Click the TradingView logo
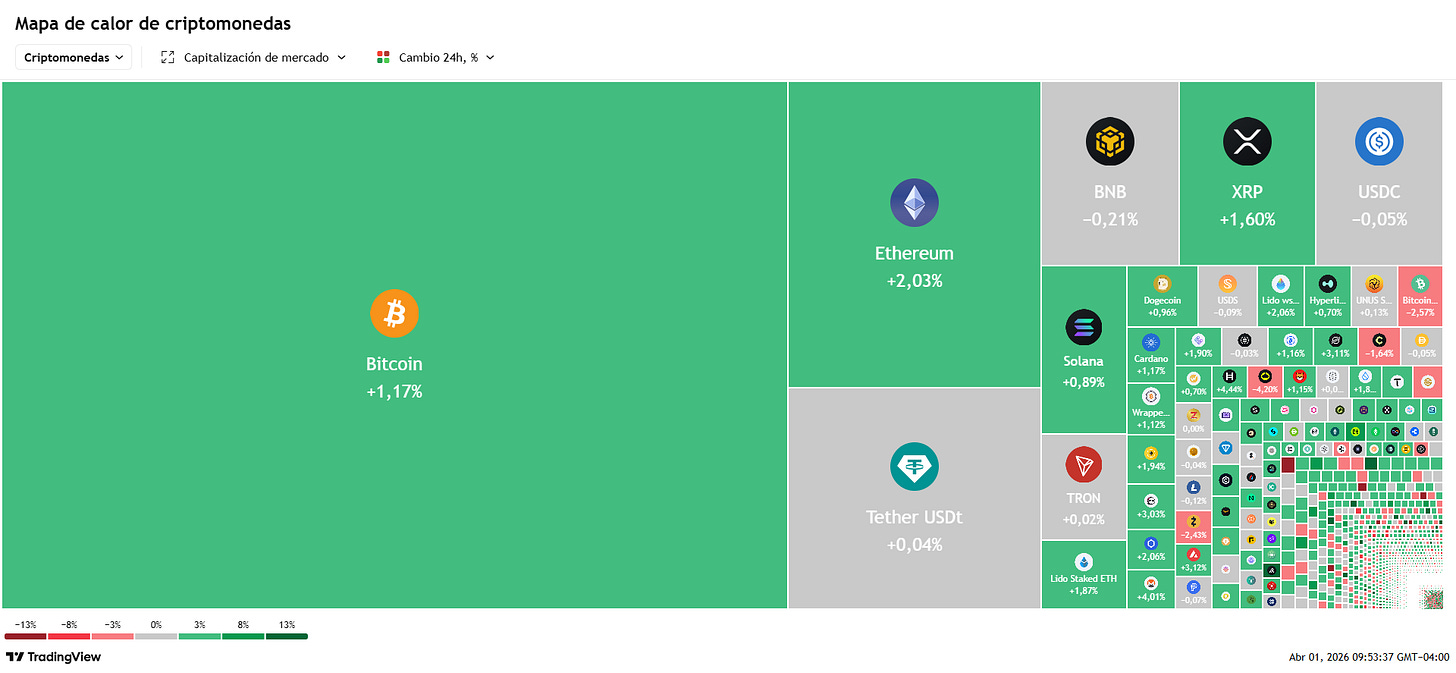Viewport: 1456px width, 673px height. pyautogui.click(x=53, y=657)
